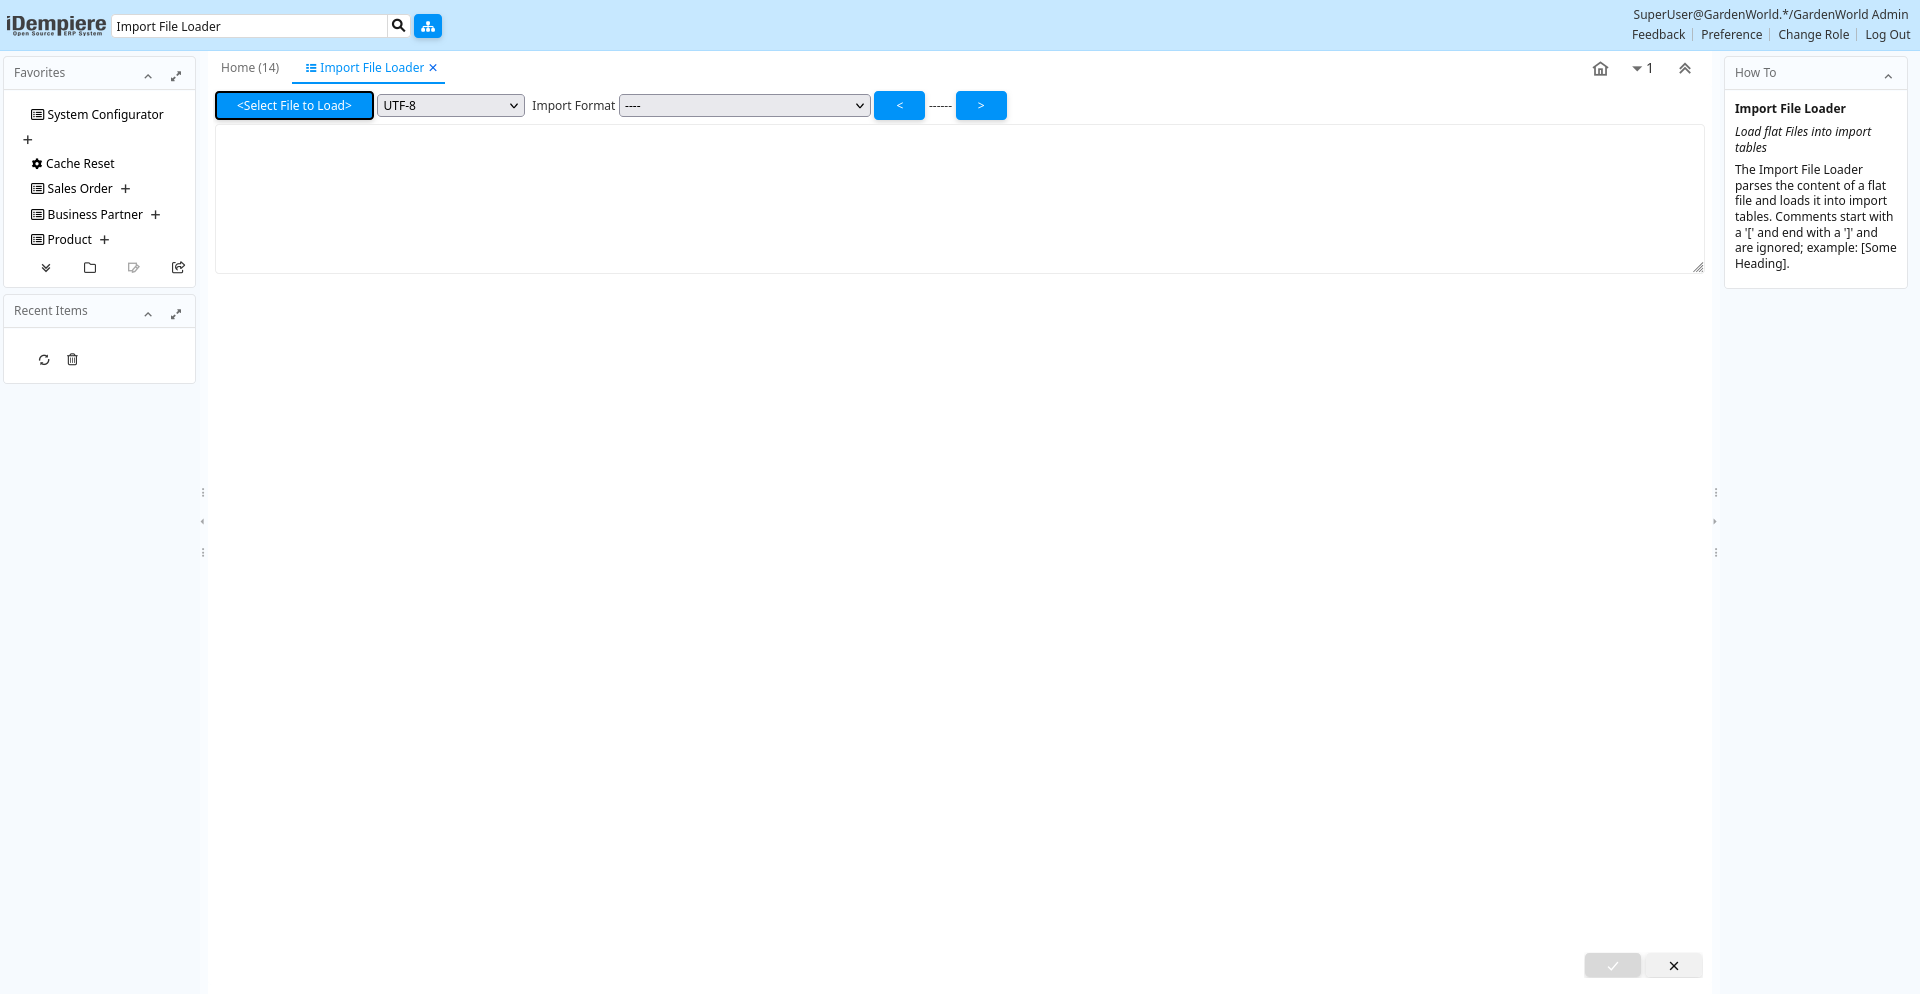Open the Import Format dropdown

tap(744, 106)
